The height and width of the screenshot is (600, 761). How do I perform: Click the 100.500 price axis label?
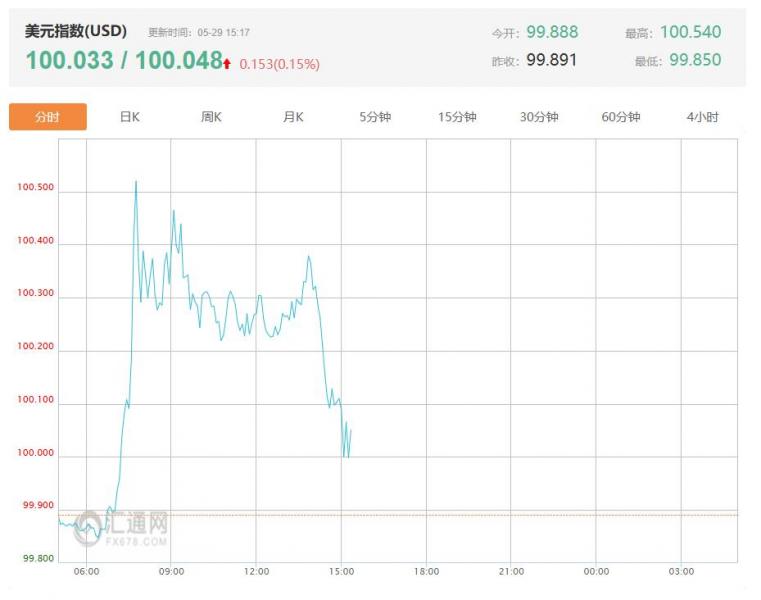[x=35, y=188]
